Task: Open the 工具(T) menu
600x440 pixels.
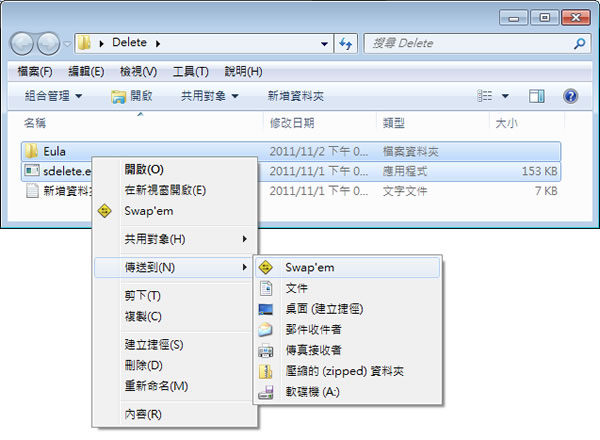Action: pyautogui.click(x=191, y=72)
